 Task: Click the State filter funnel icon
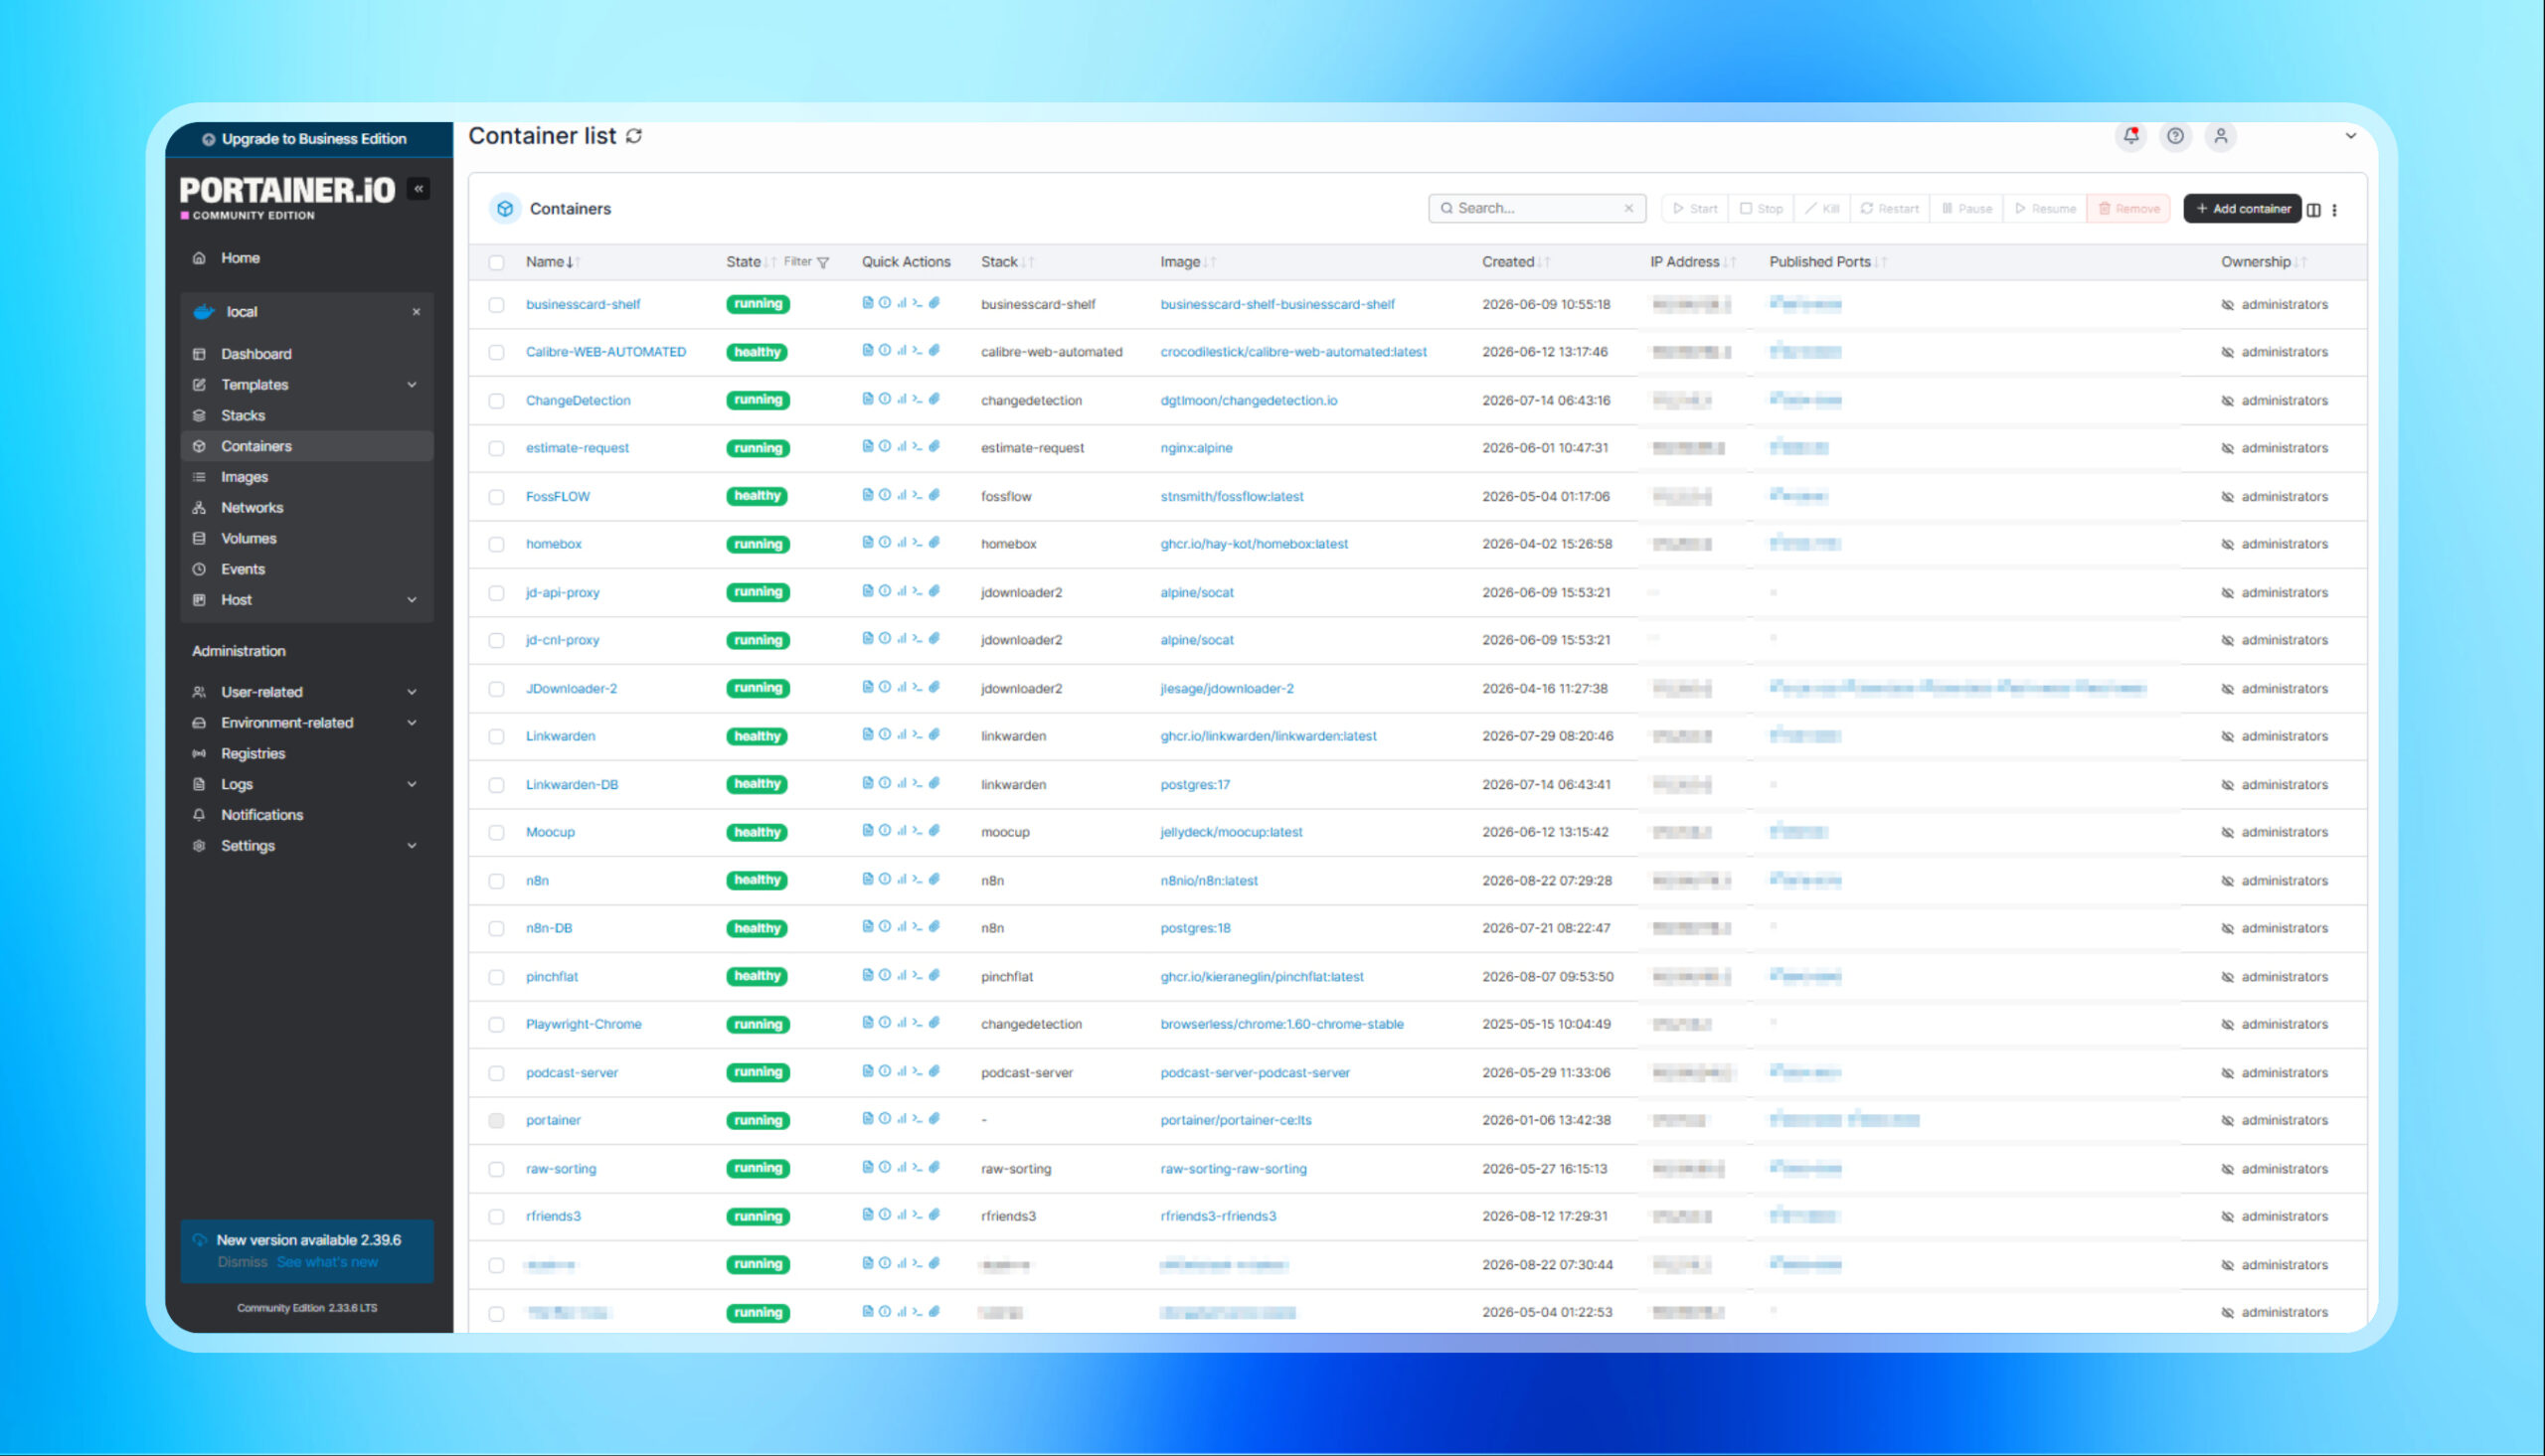pyautogui.click(x=823, y=262)
